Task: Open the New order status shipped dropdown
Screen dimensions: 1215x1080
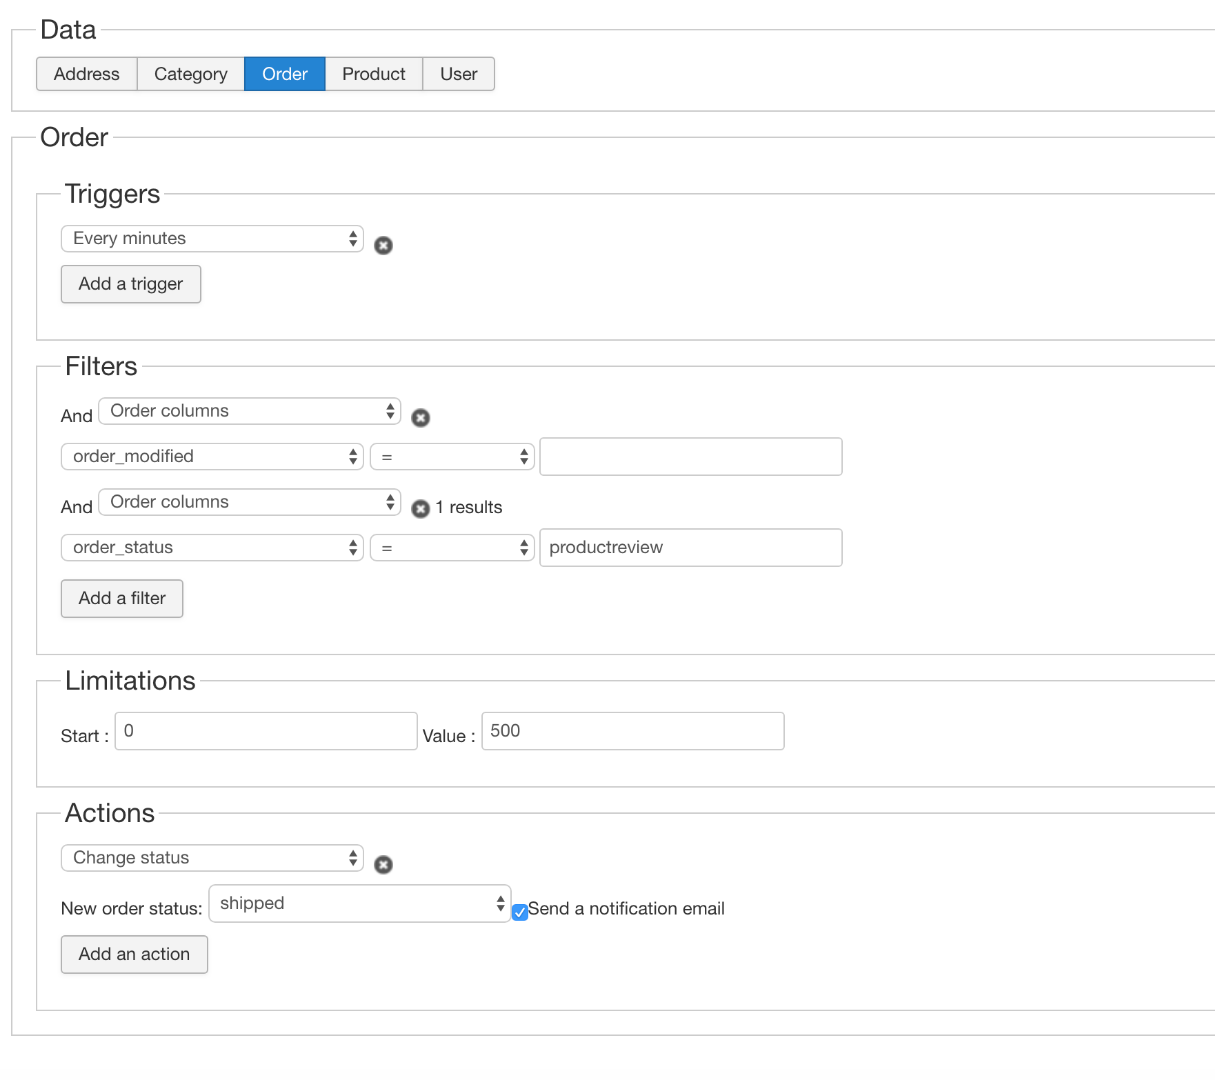Action: point(360,903)
